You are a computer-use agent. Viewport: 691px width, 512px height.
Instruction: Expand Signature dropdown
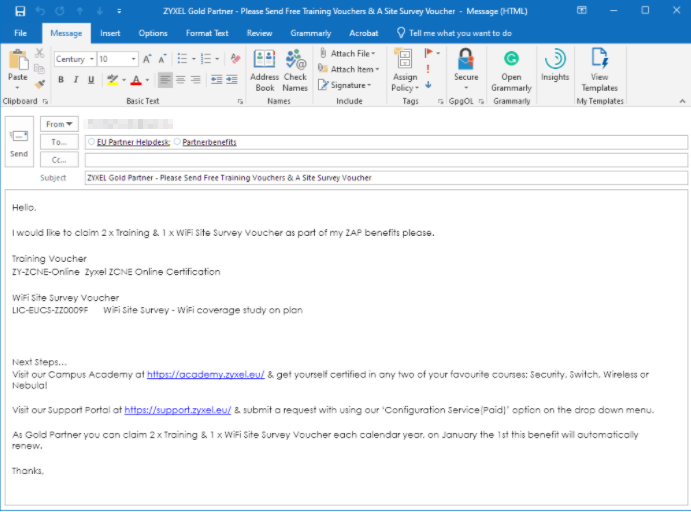(x=369, y=85)
